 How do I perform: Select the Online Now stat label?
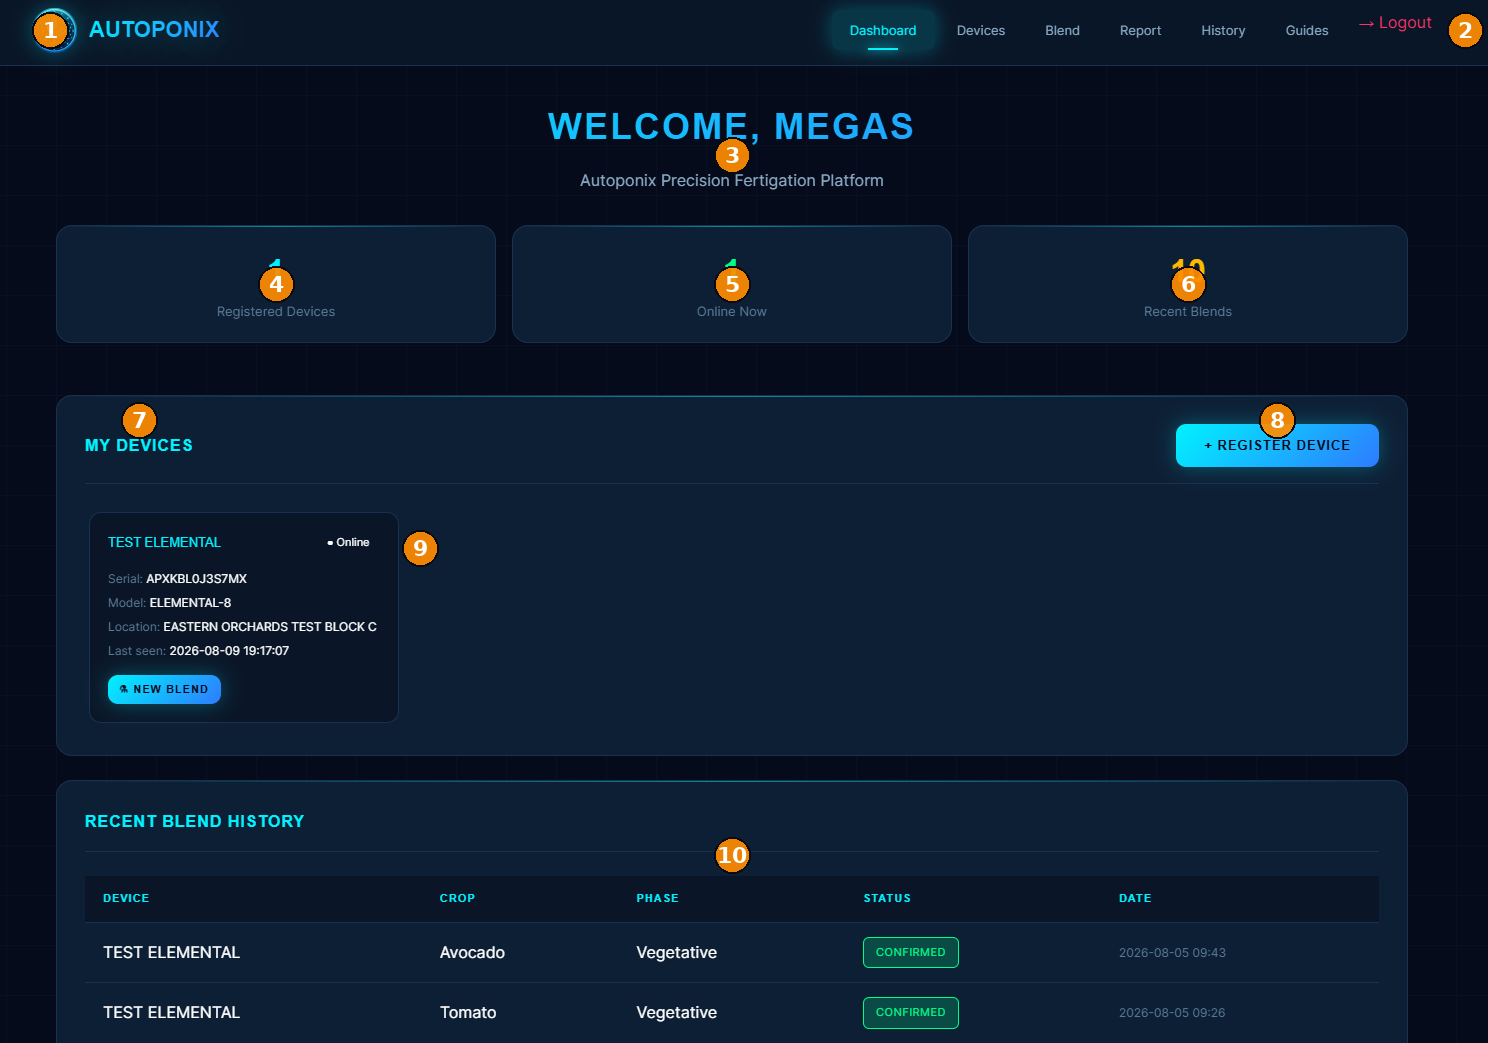[x=732, y=312]
